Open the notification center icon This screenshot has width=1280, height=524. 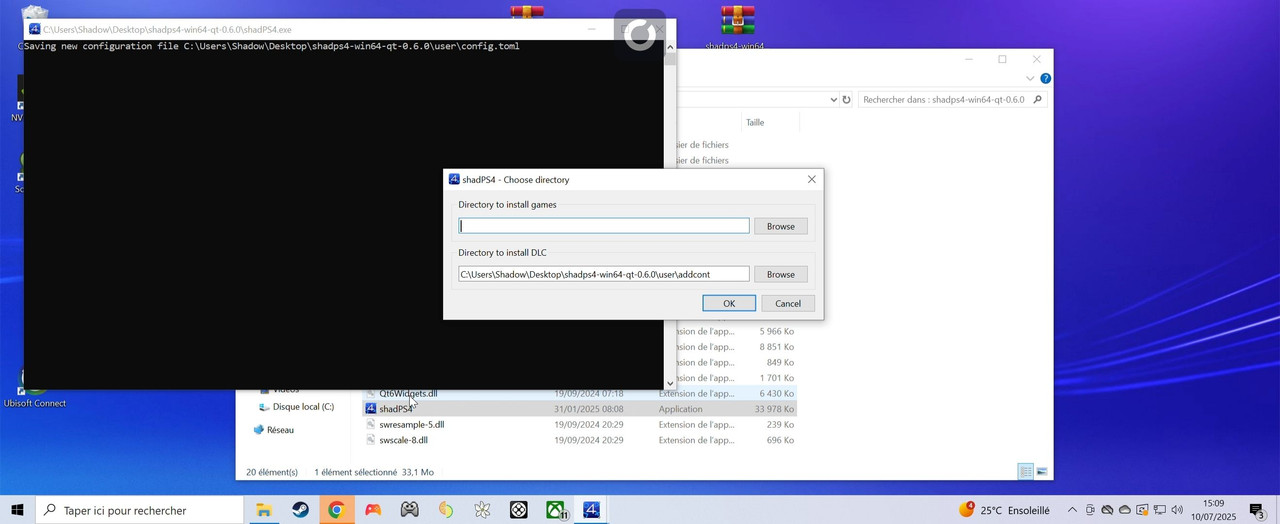(x=1258, y=511)
